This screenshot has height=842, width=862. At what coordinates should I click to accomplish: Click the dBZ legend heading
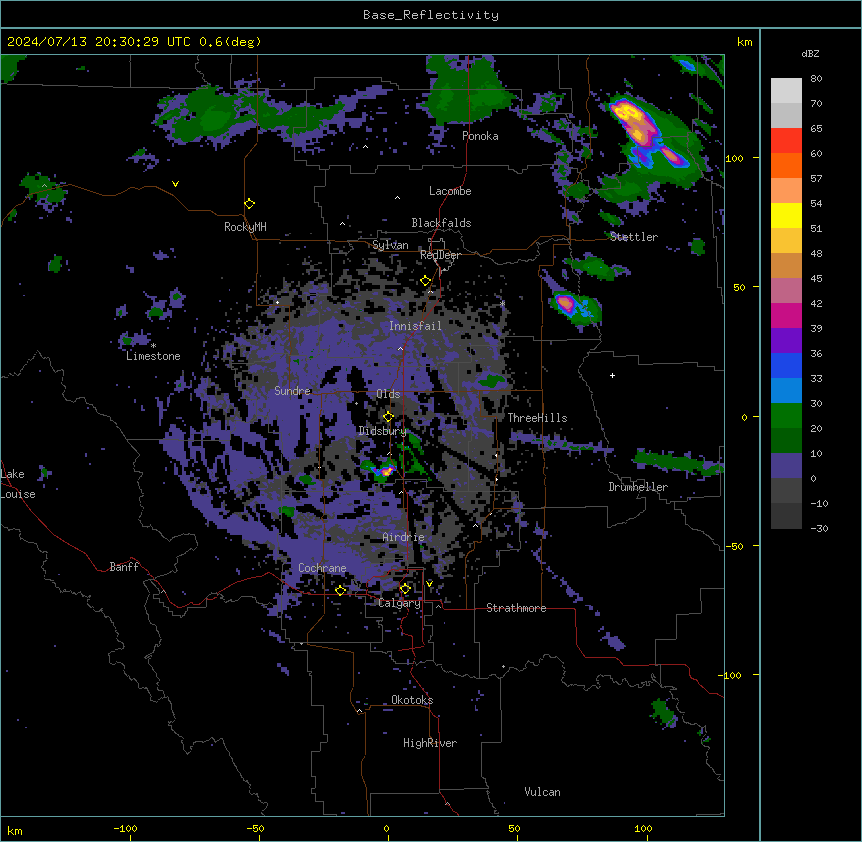(x=810, y=54)
